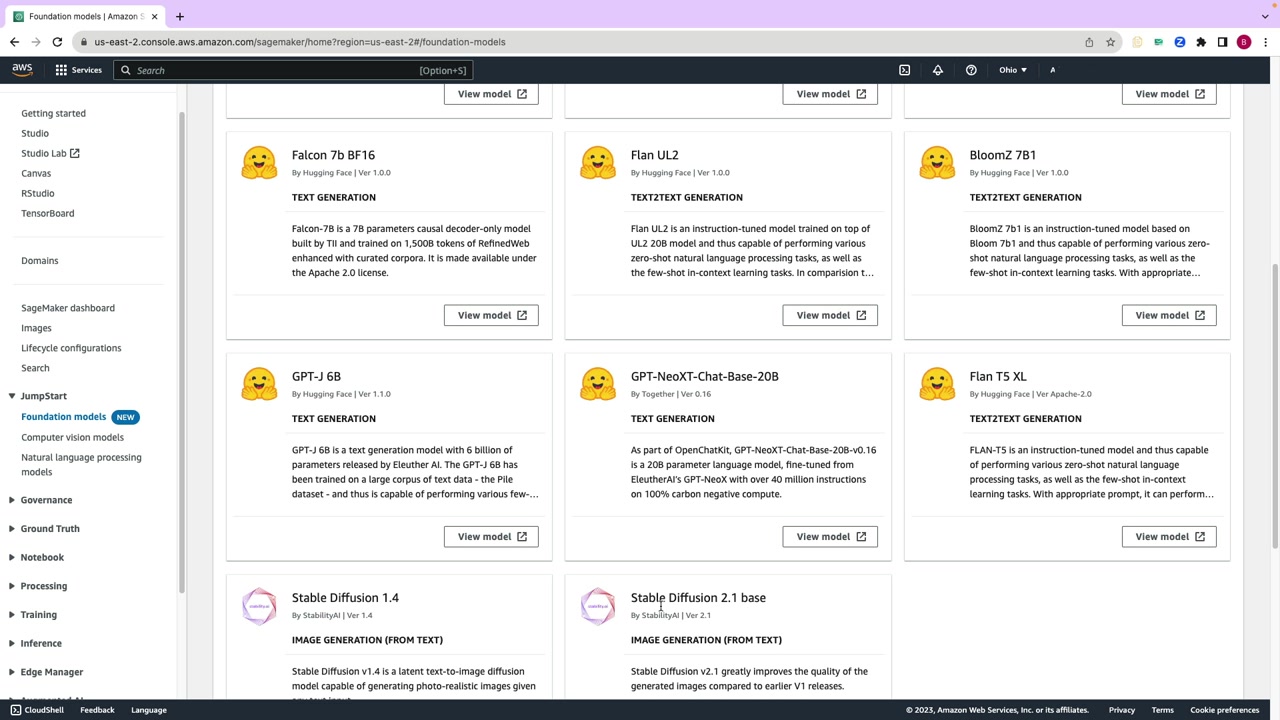
Task: Click the Stable Diffusion 2.1 base StabilityAI logo
Action: point(598,606)
